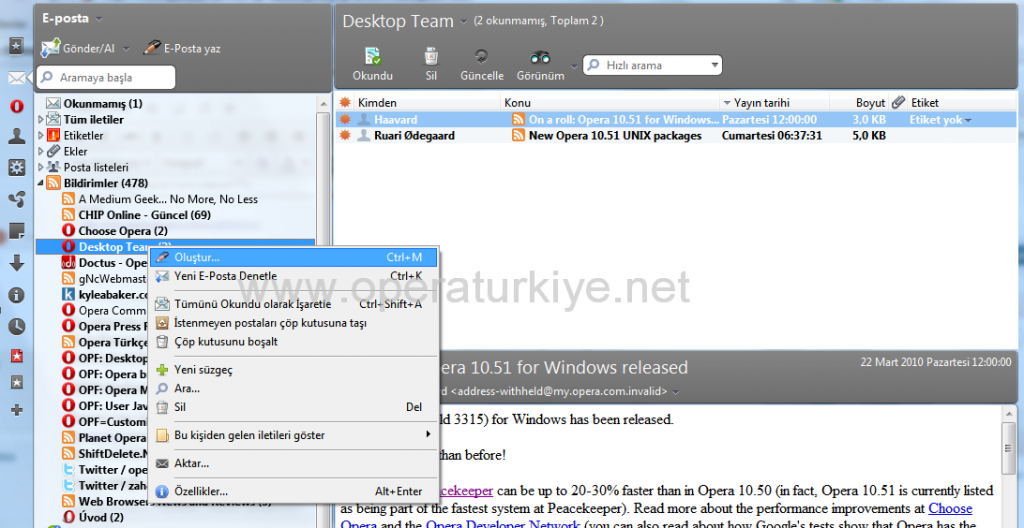Open the Görünüm binoculars view button

tap(540, 64)
